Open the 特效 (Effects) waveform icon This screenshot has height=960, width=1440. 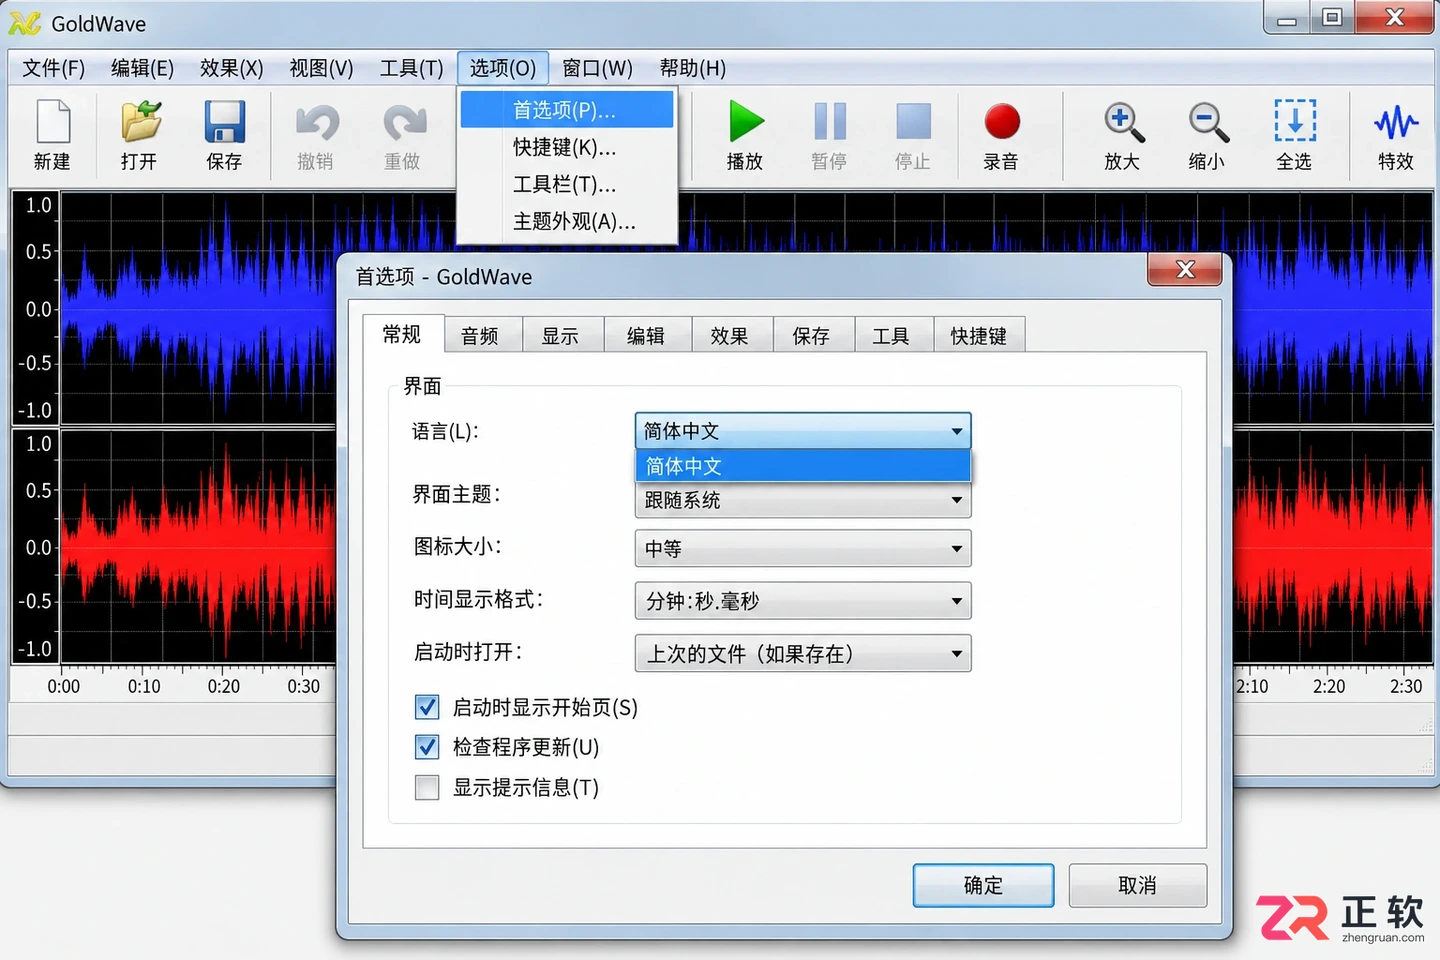pyautogui.click(x=1396, y=123)
